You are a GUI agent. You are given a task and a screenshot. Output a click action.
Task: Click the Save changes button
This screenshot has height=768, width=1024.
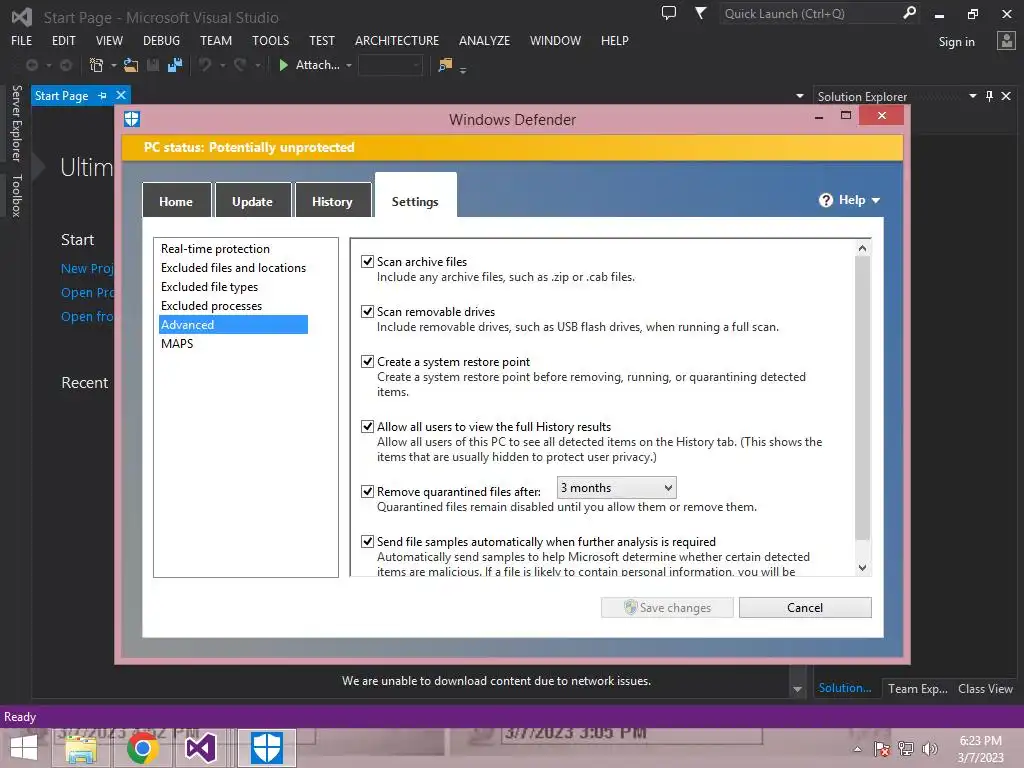tap(667, 608)
